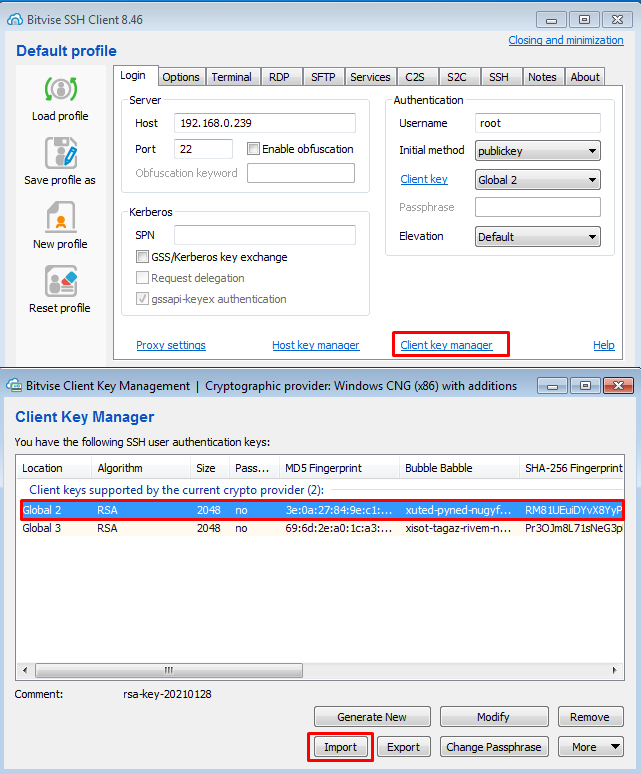Screen dimensions: 641x774
Task: Click the Bitvise SSH Client title bar icon
Action: click(15, 20)
